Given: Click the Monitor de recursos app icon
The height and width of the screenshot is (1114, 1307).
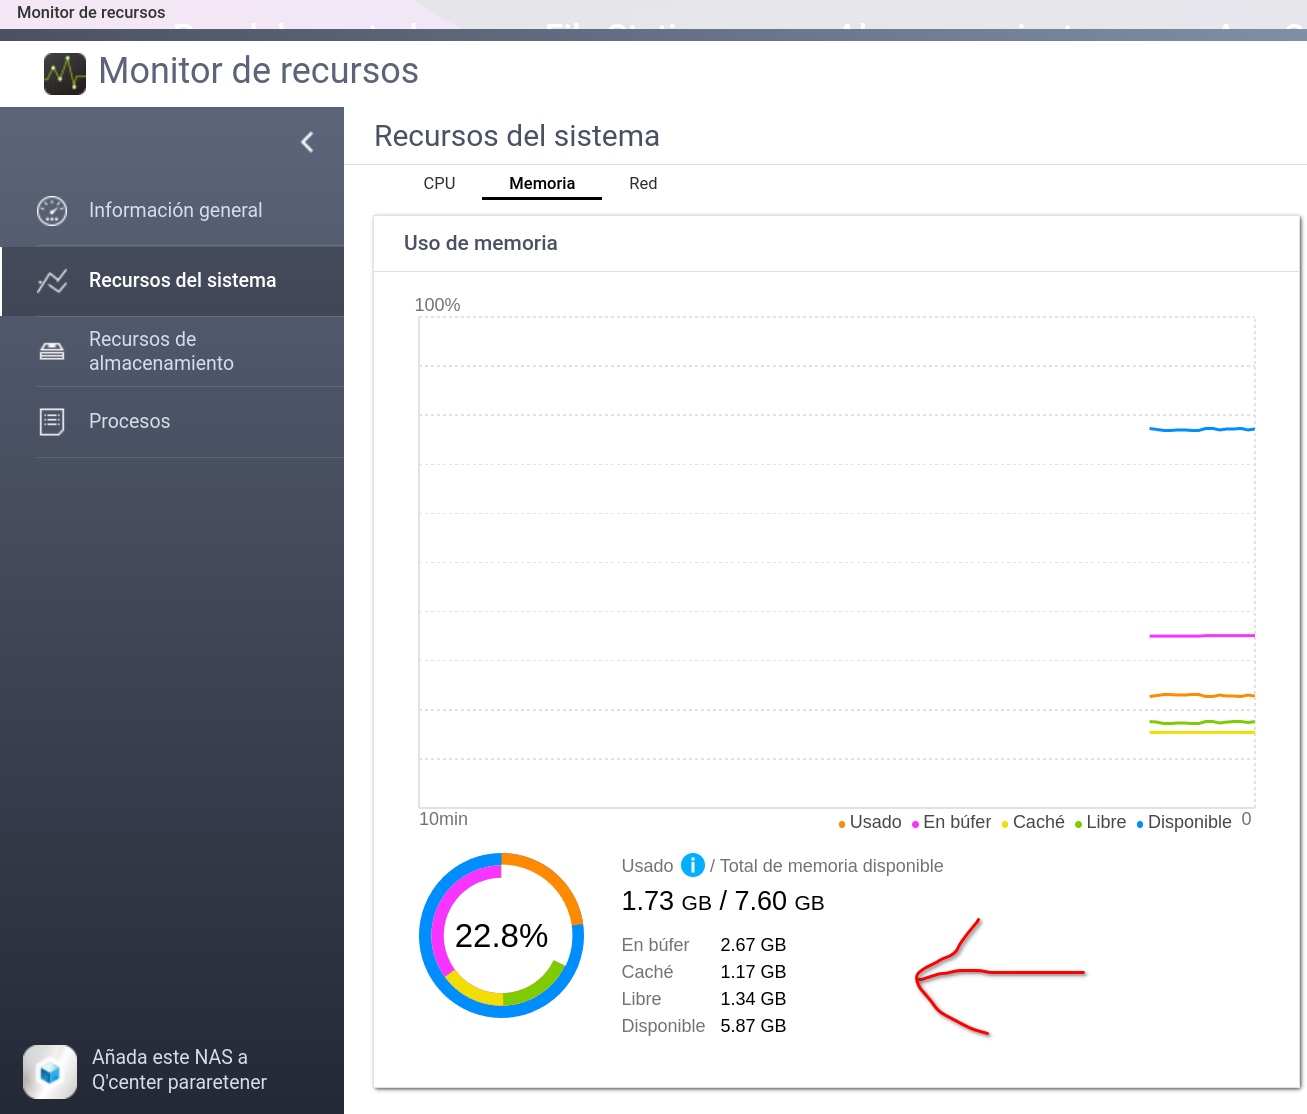Looking at the screenshot, I should tap(65, 73).
